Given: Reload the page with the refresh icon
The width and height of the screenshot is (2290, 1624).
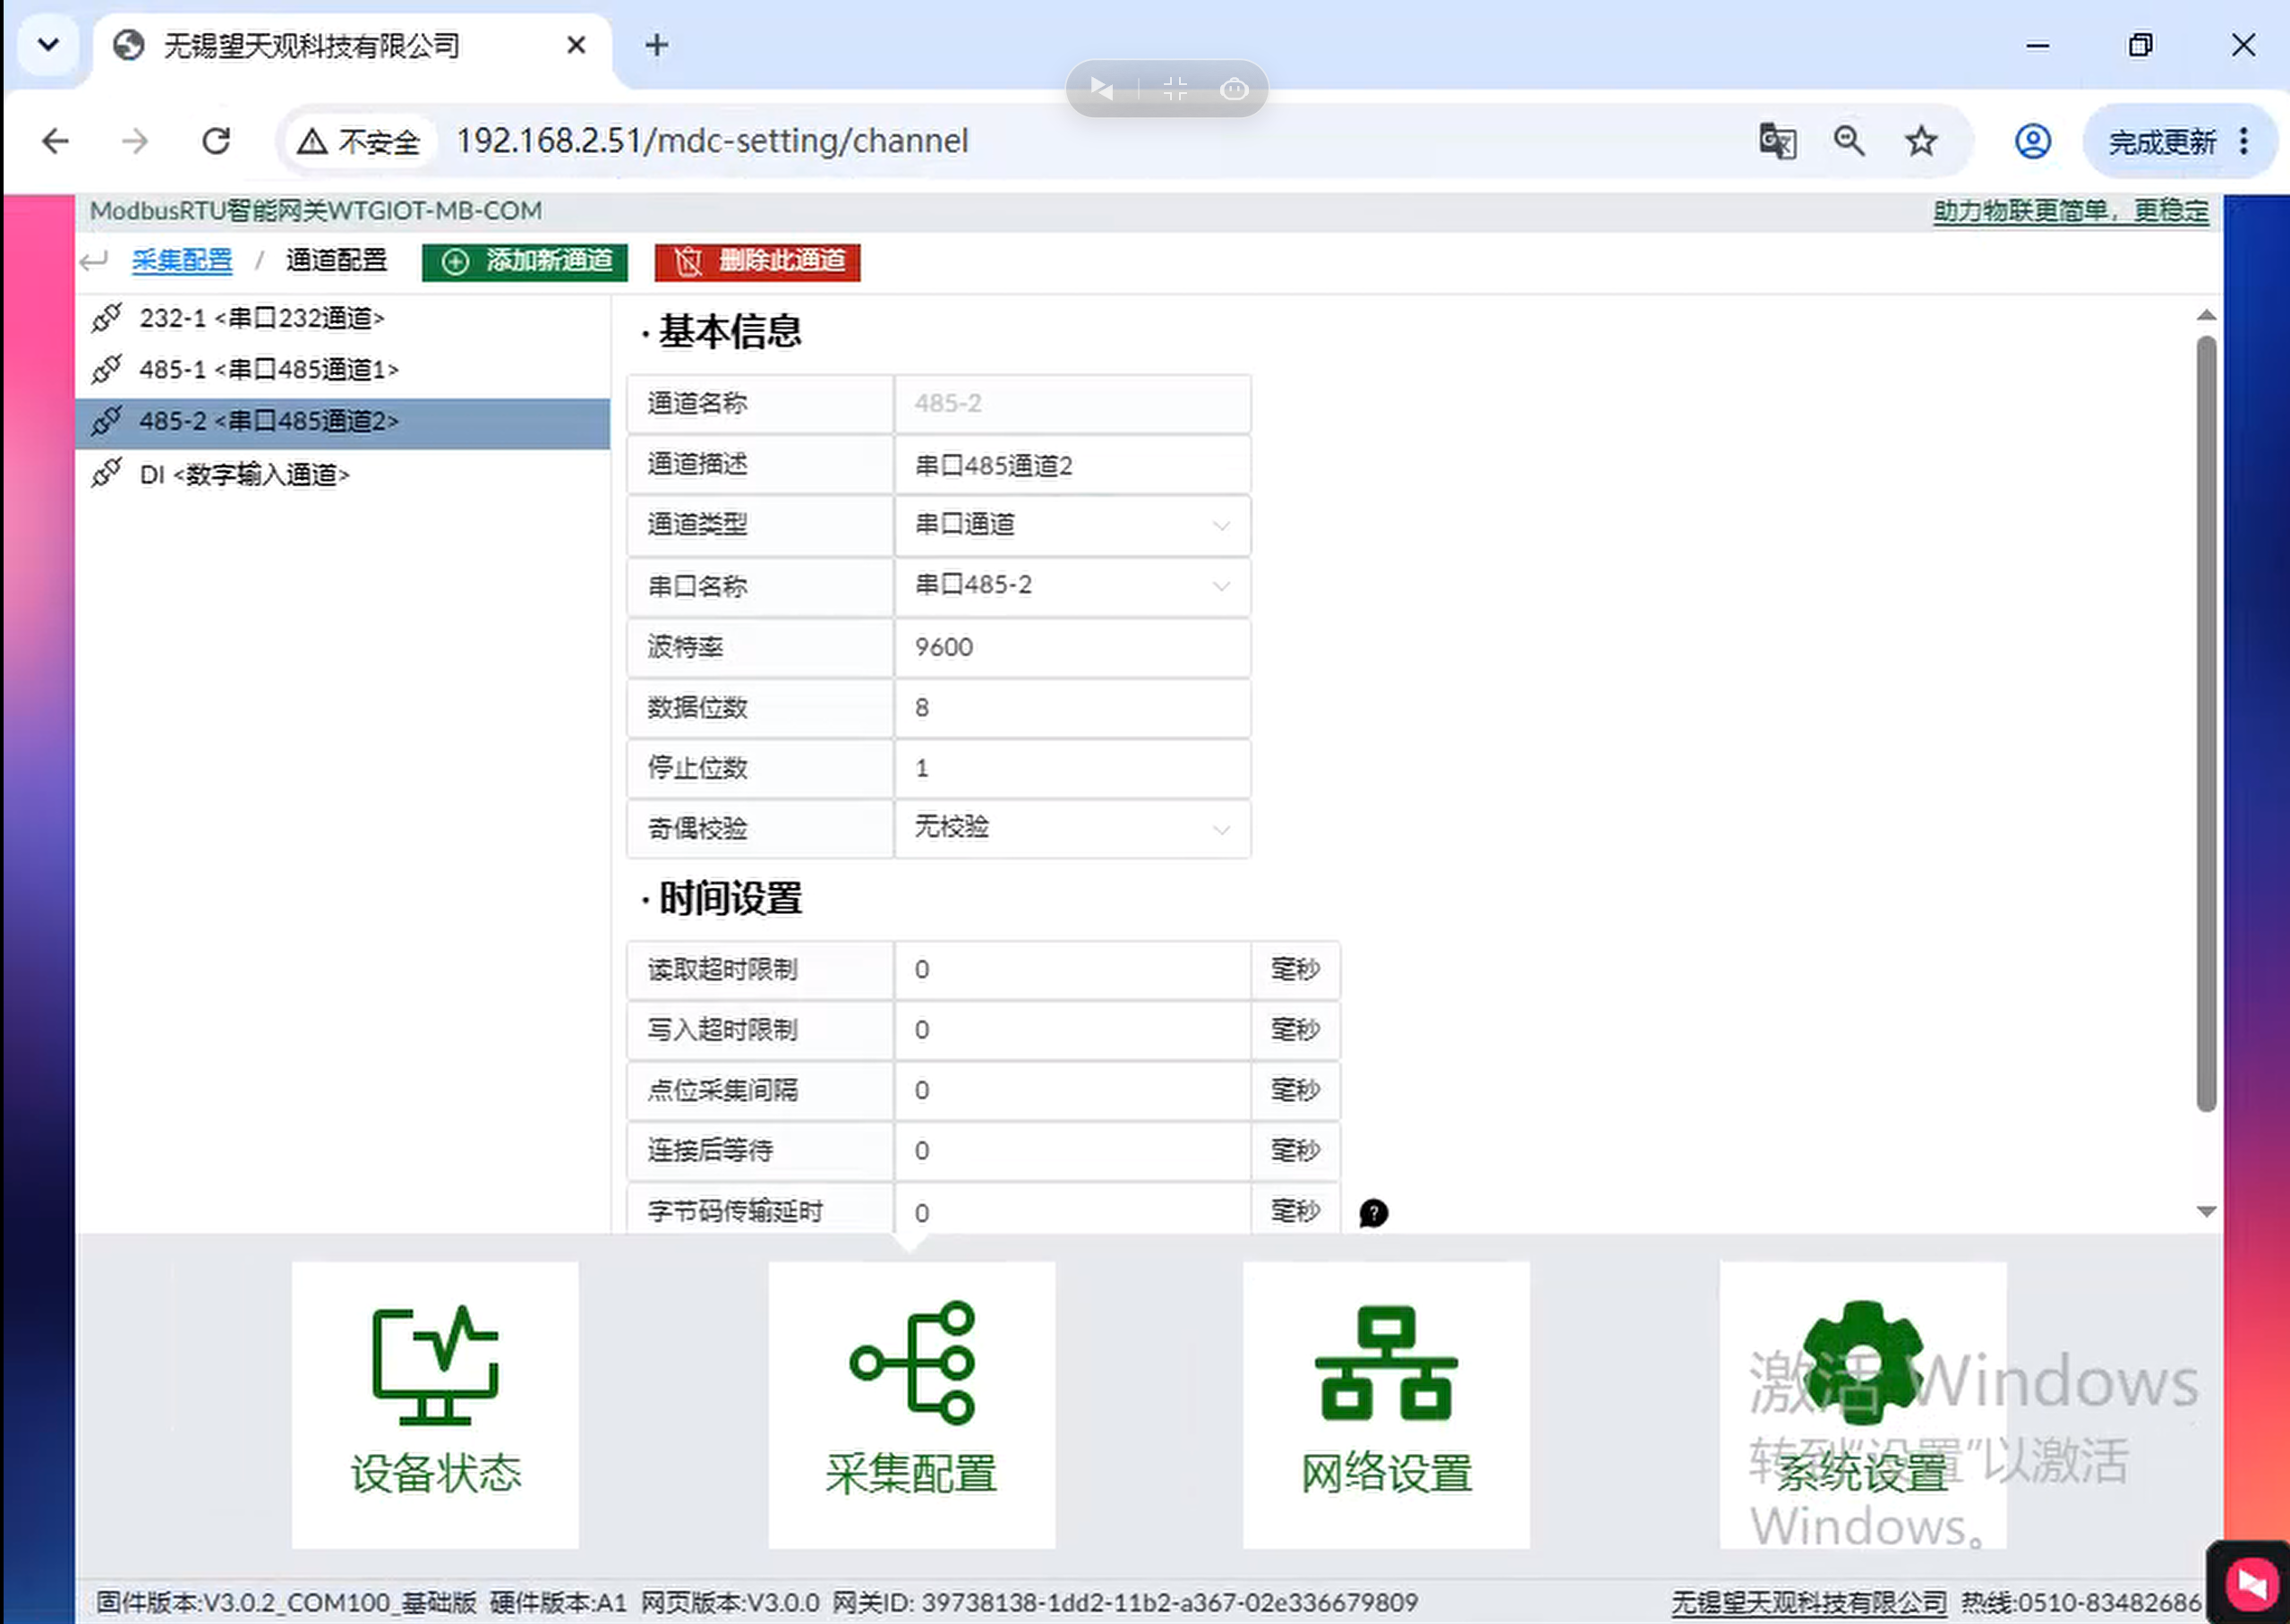Looking at the screenshot, I should 216,141.
